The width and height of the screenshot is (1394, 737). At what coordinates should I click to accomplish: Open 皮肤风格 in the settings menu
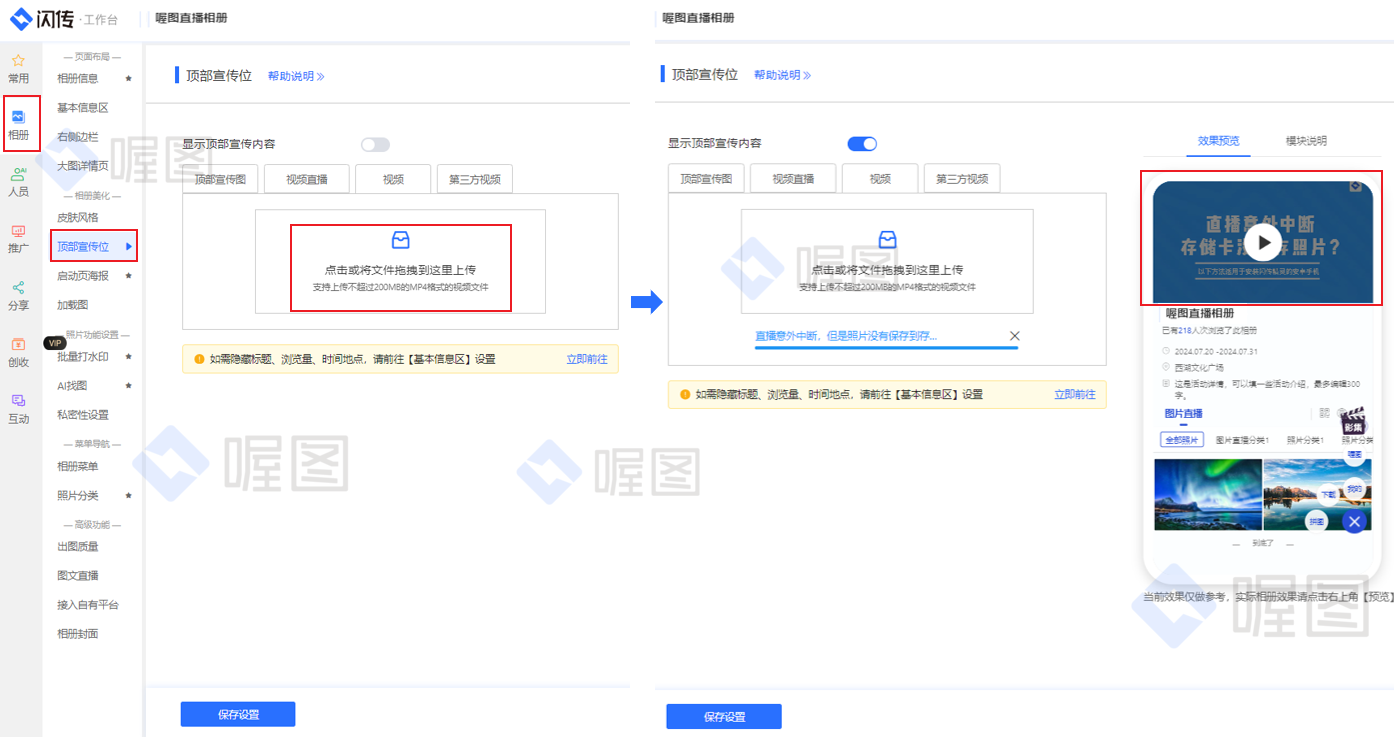click(x=78, y=217)
